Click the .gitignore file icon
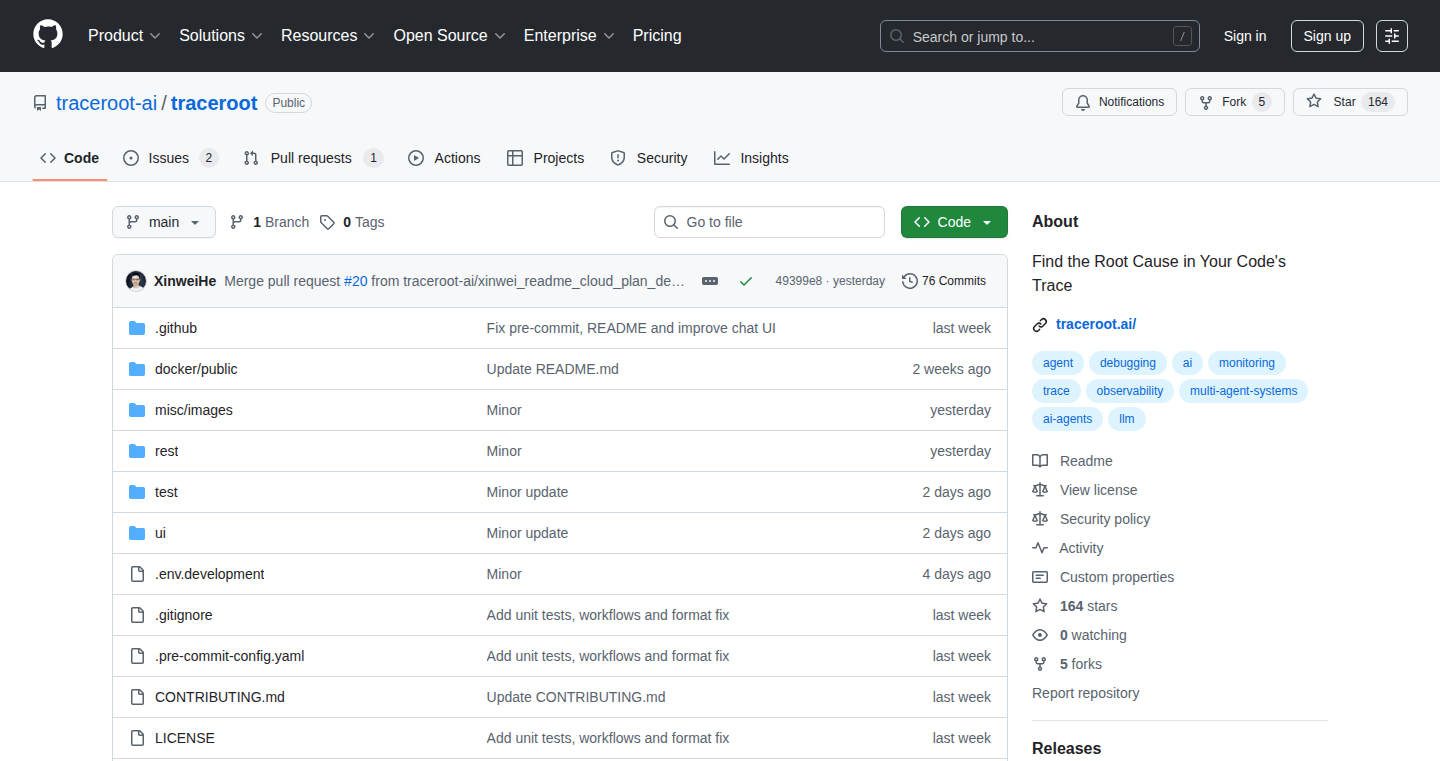This screenshot has height=761, width=1440. (x=137, y=615)
